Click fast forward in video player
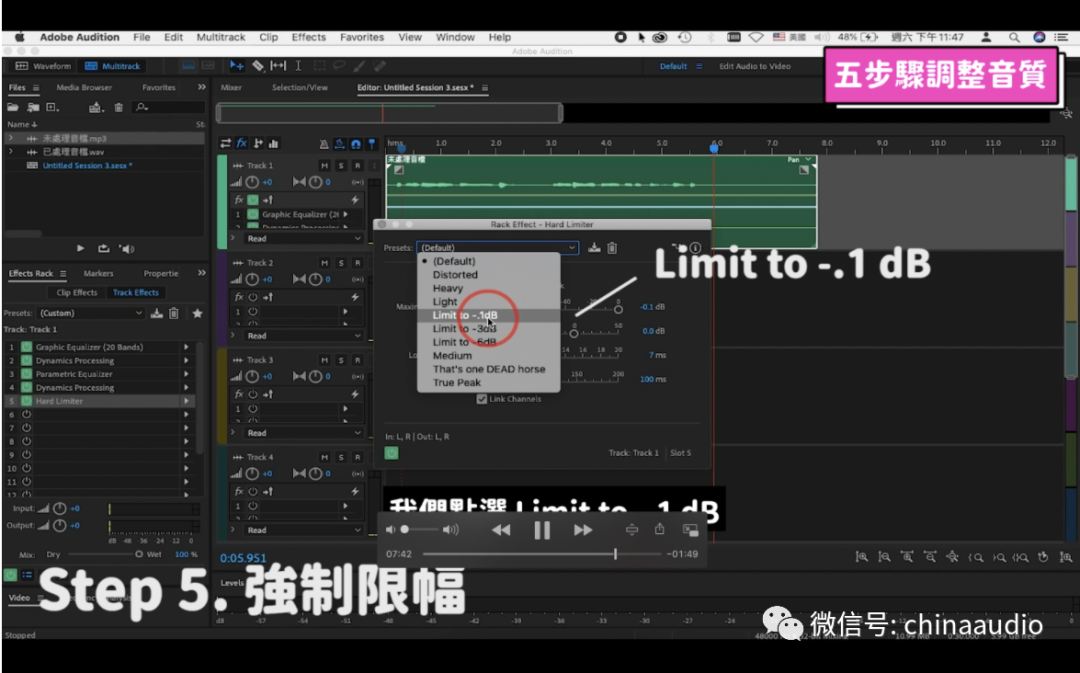This screenshot has height=673, width=1080. coord(583,530)
